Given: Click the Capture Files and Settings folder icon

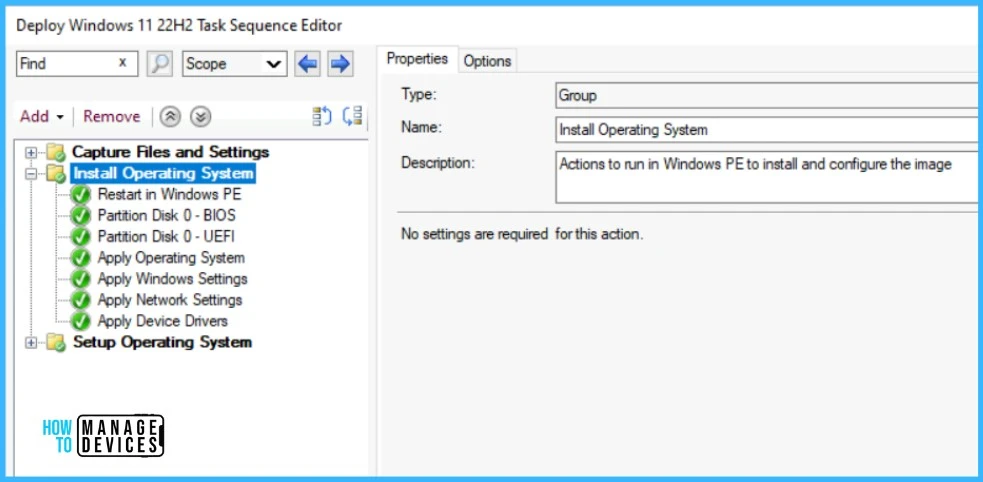Looking at the screenshot, I should click(55, 153).
